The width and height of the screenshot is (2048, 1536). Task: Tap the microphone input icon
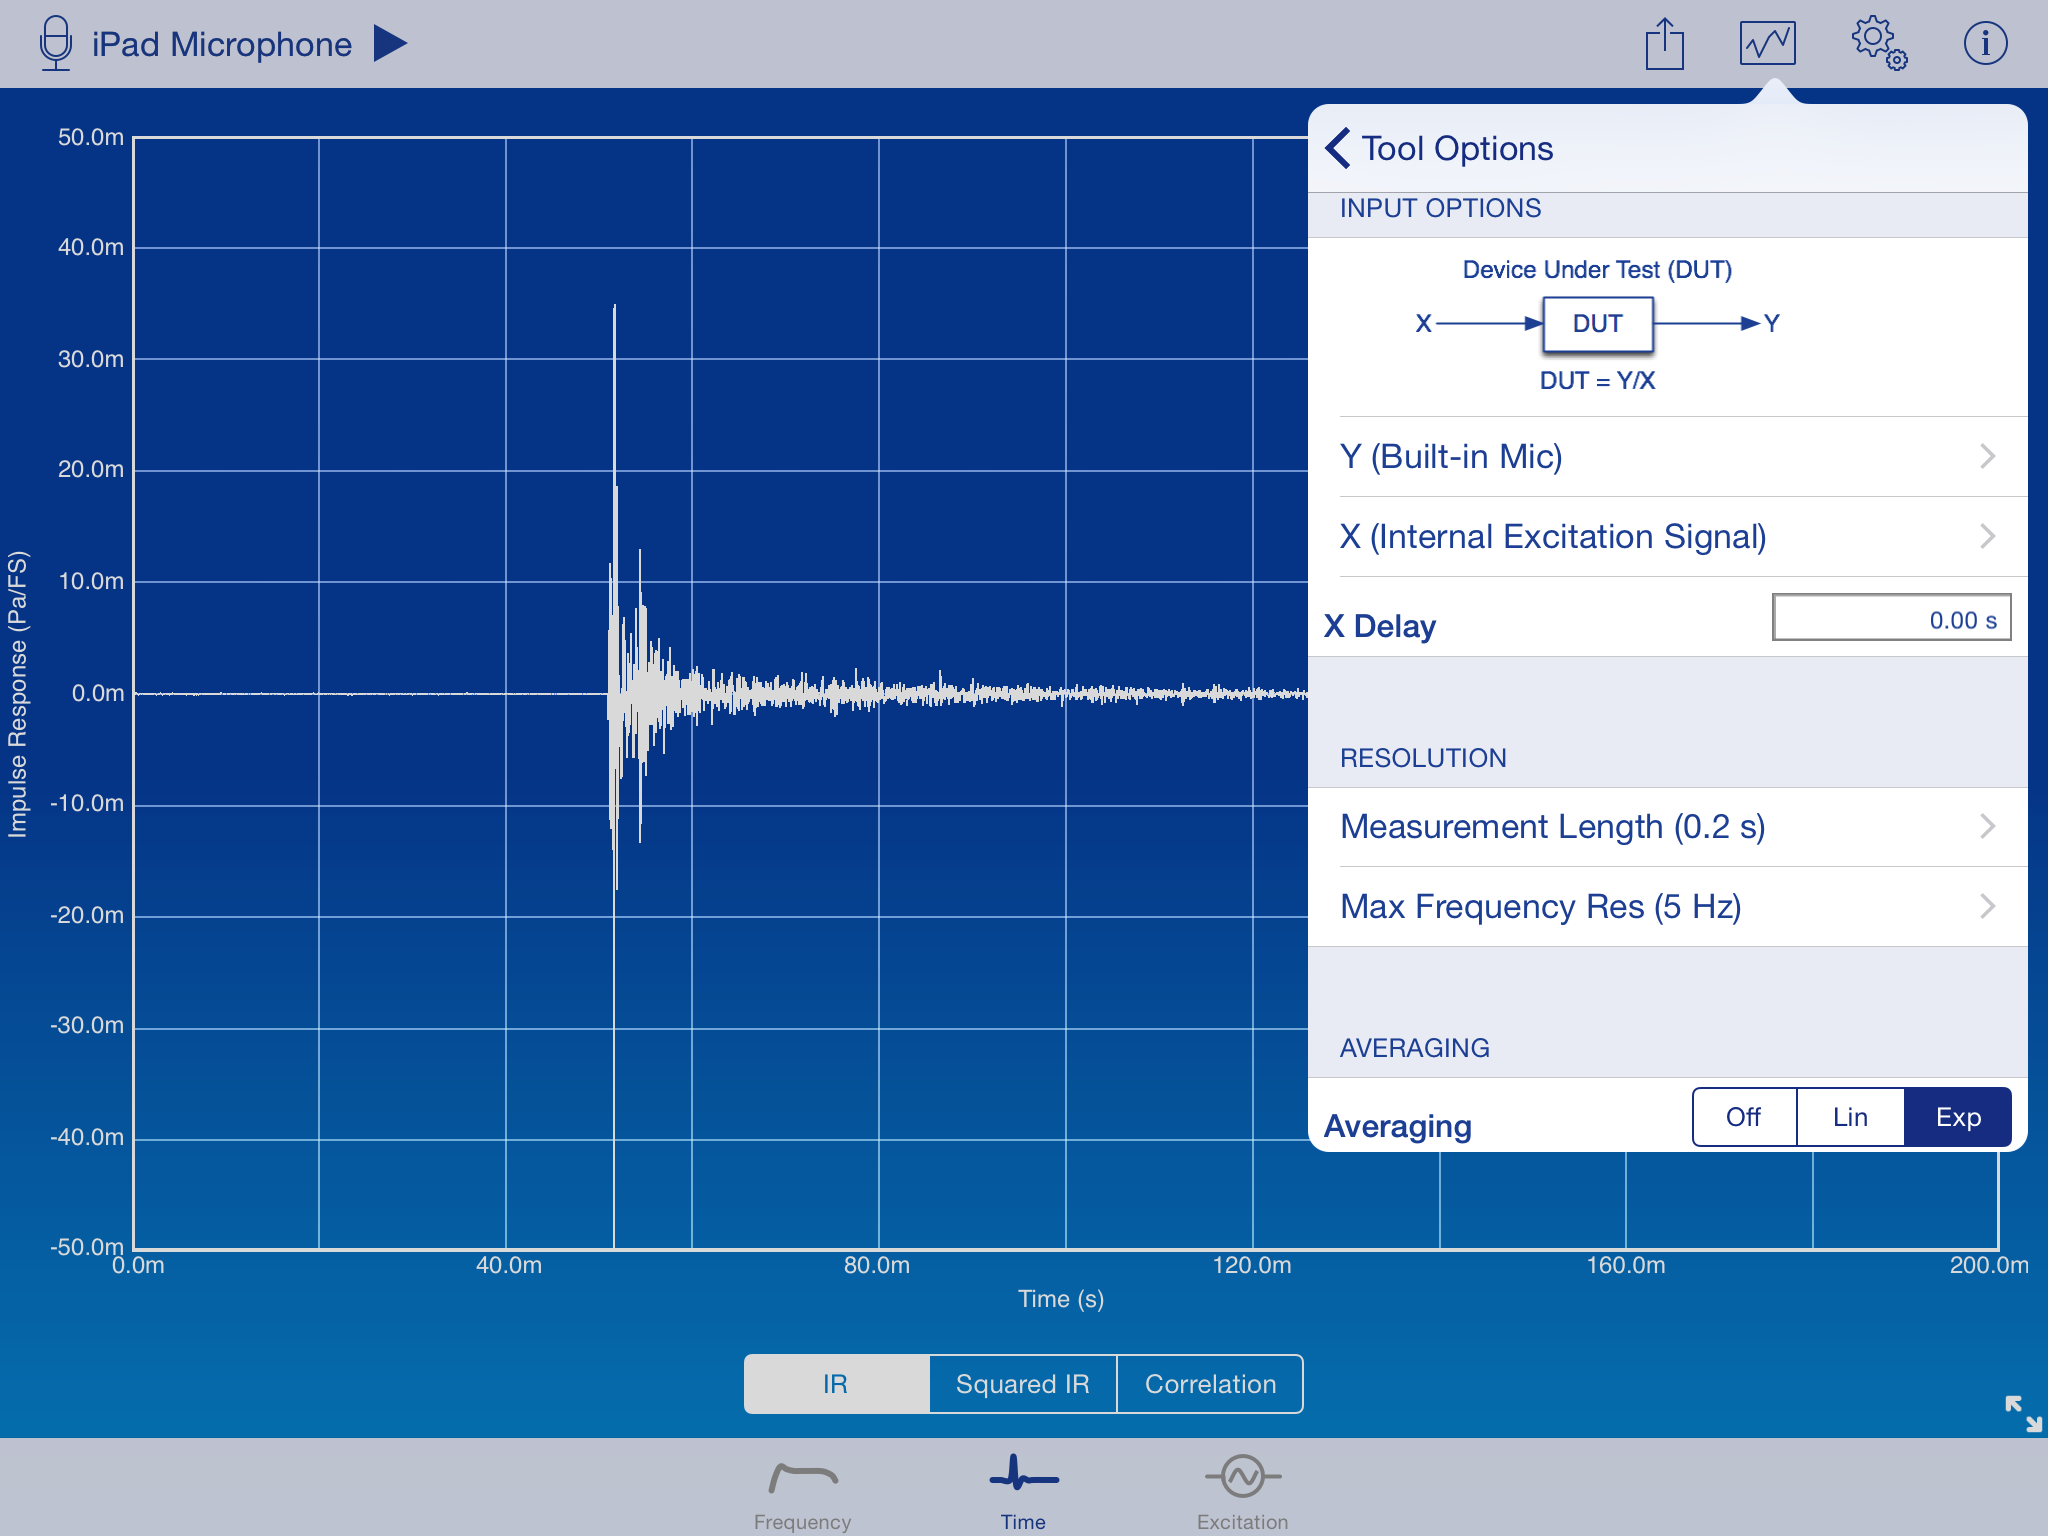56,44
